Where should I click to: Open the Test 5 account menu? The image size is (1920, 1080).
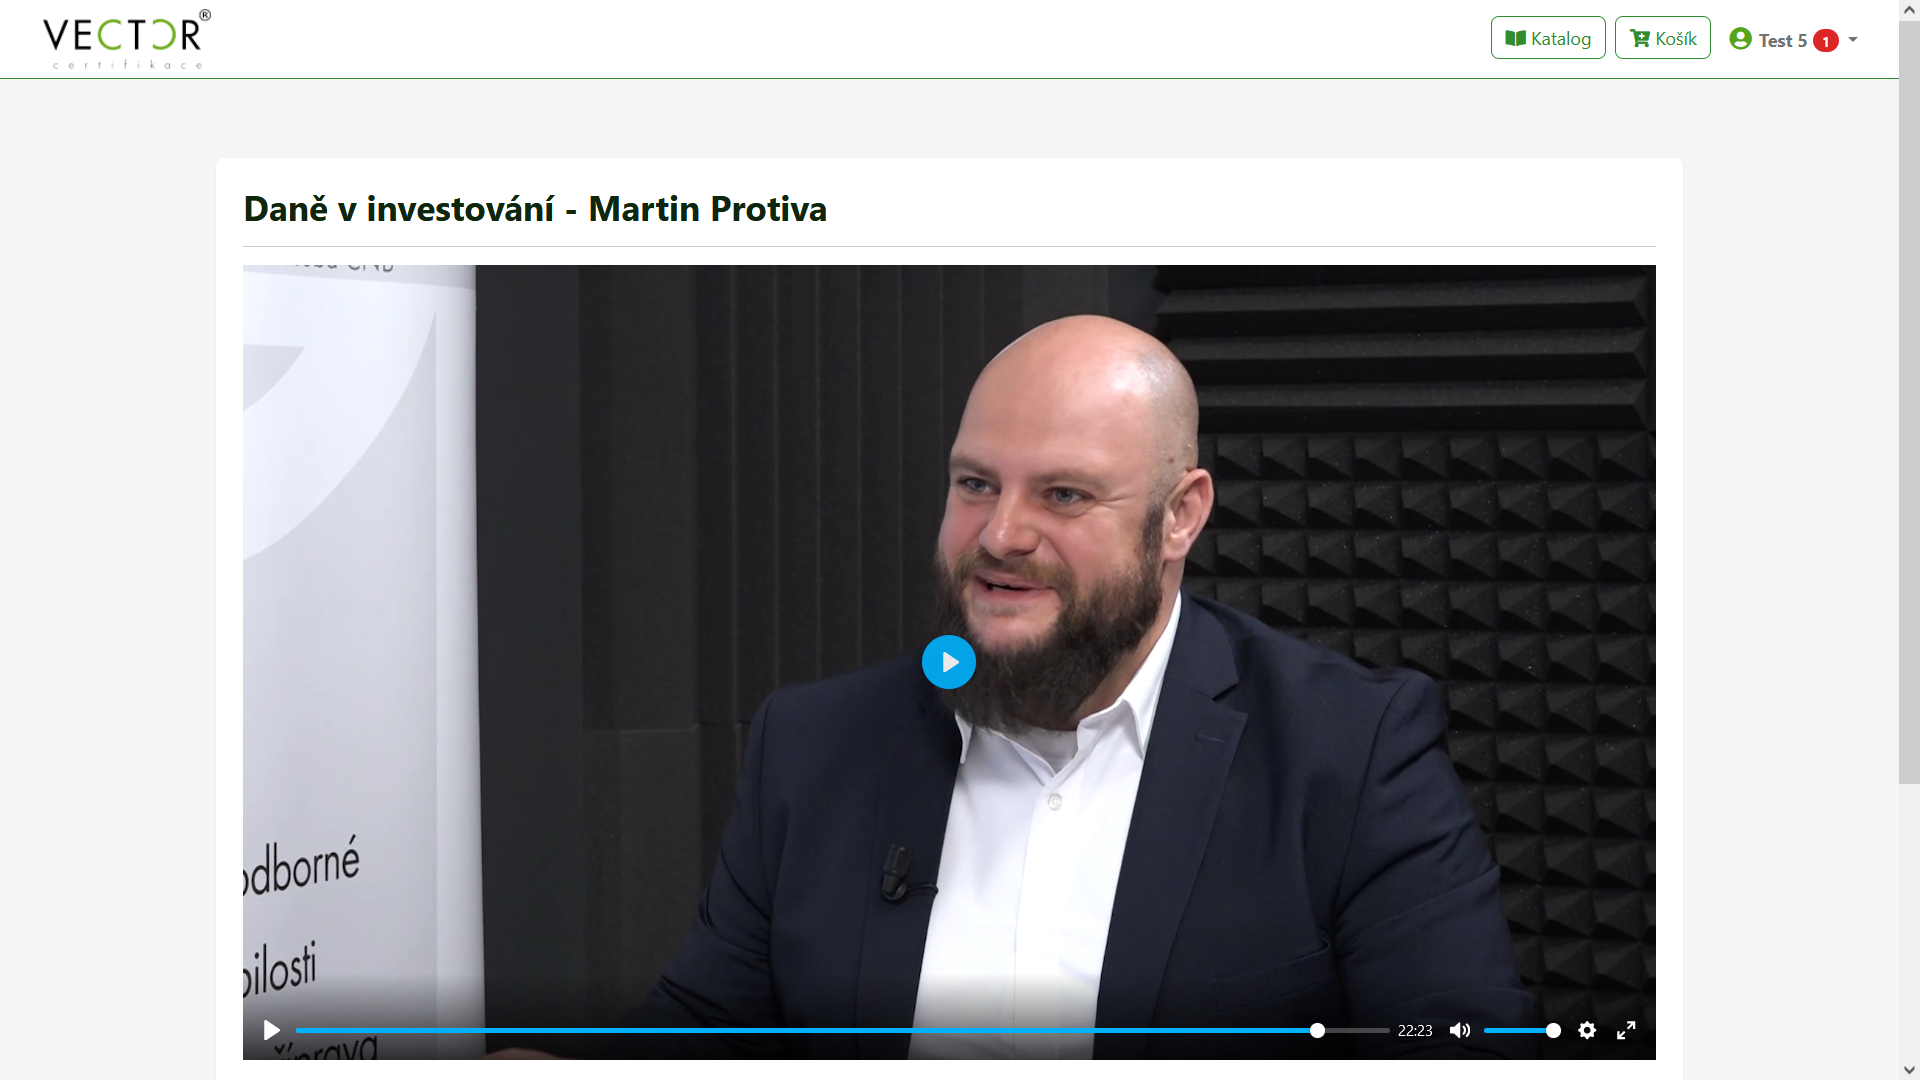pyautogui.click(x=1794, y=40)
